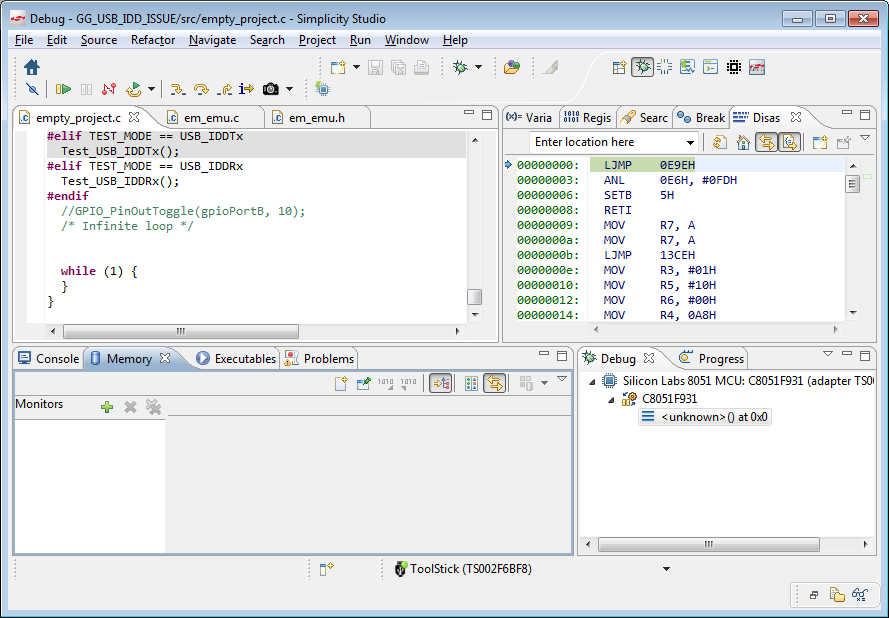
Task: Refresh the Disassembly view
Action: coord(718,142)
